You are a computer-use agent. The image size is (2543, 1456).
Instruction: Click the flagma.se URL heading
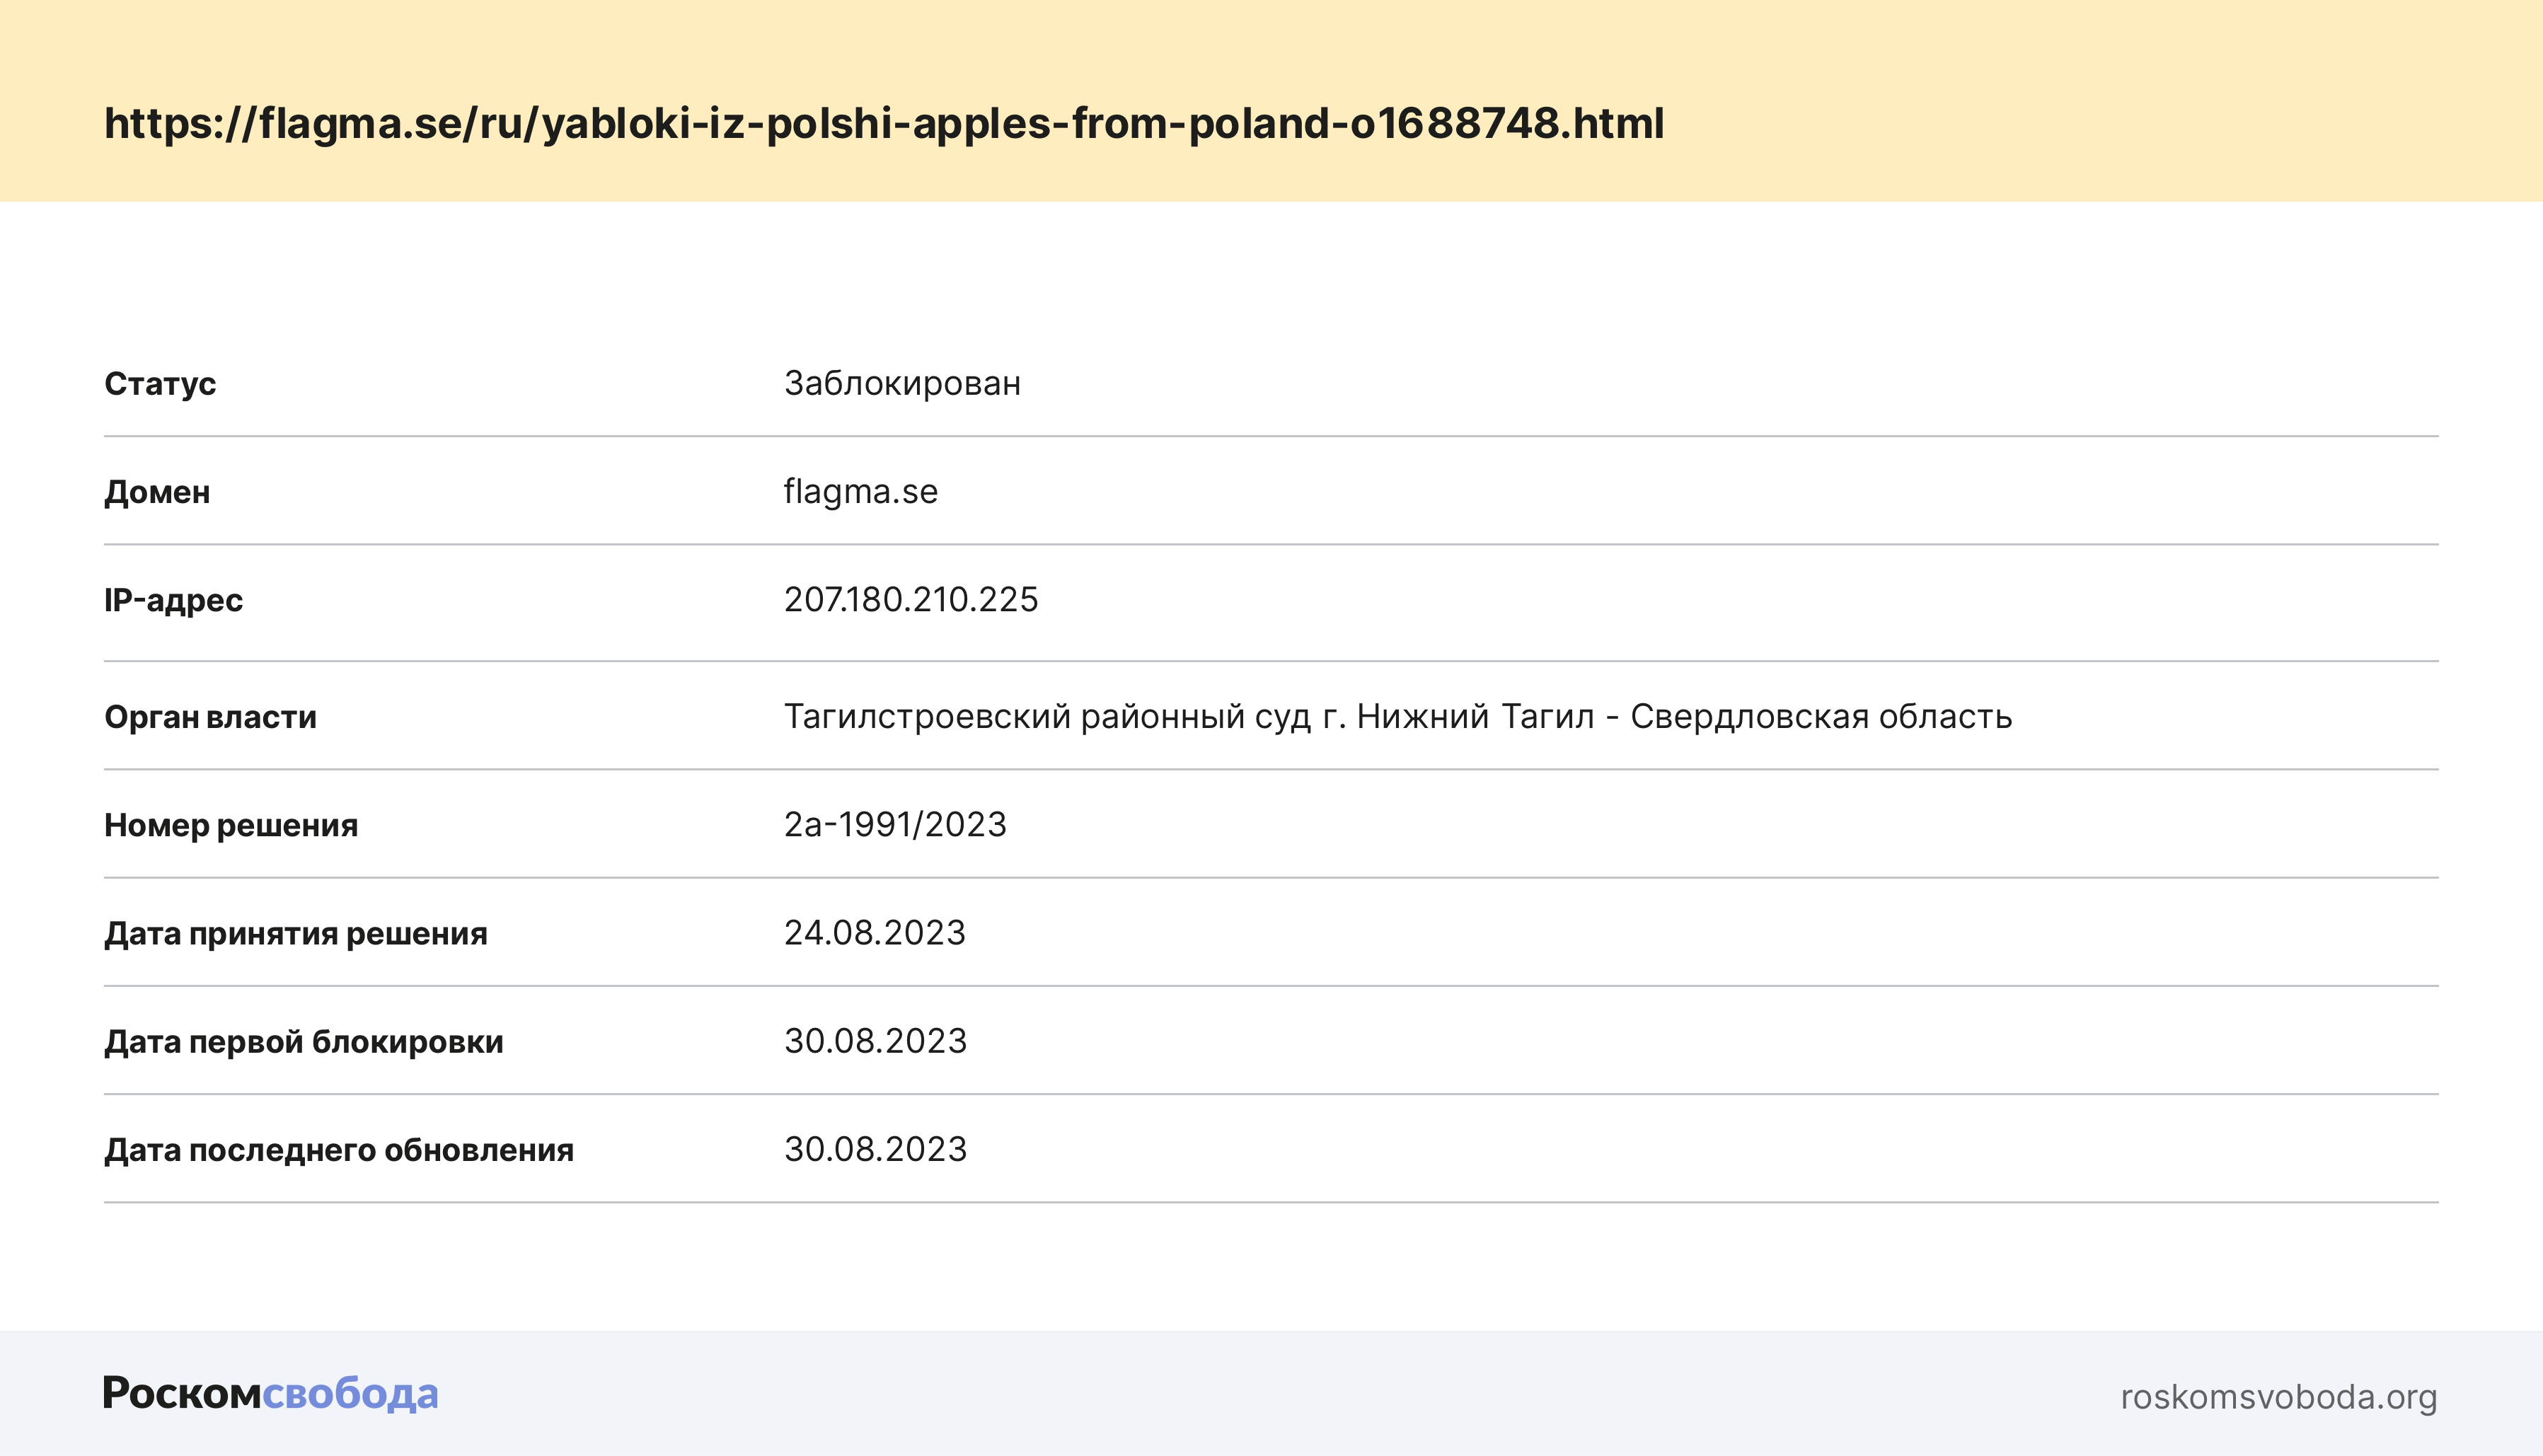pos(884,124)
